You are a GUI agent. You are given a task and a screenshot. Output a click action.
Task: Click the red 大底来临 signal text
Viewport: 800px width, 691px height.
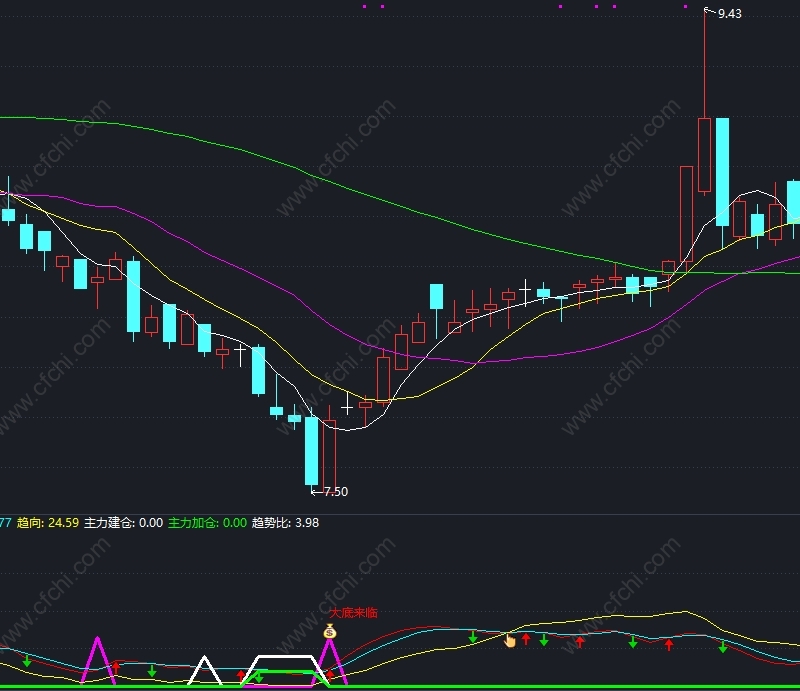(x=354, y=612)
